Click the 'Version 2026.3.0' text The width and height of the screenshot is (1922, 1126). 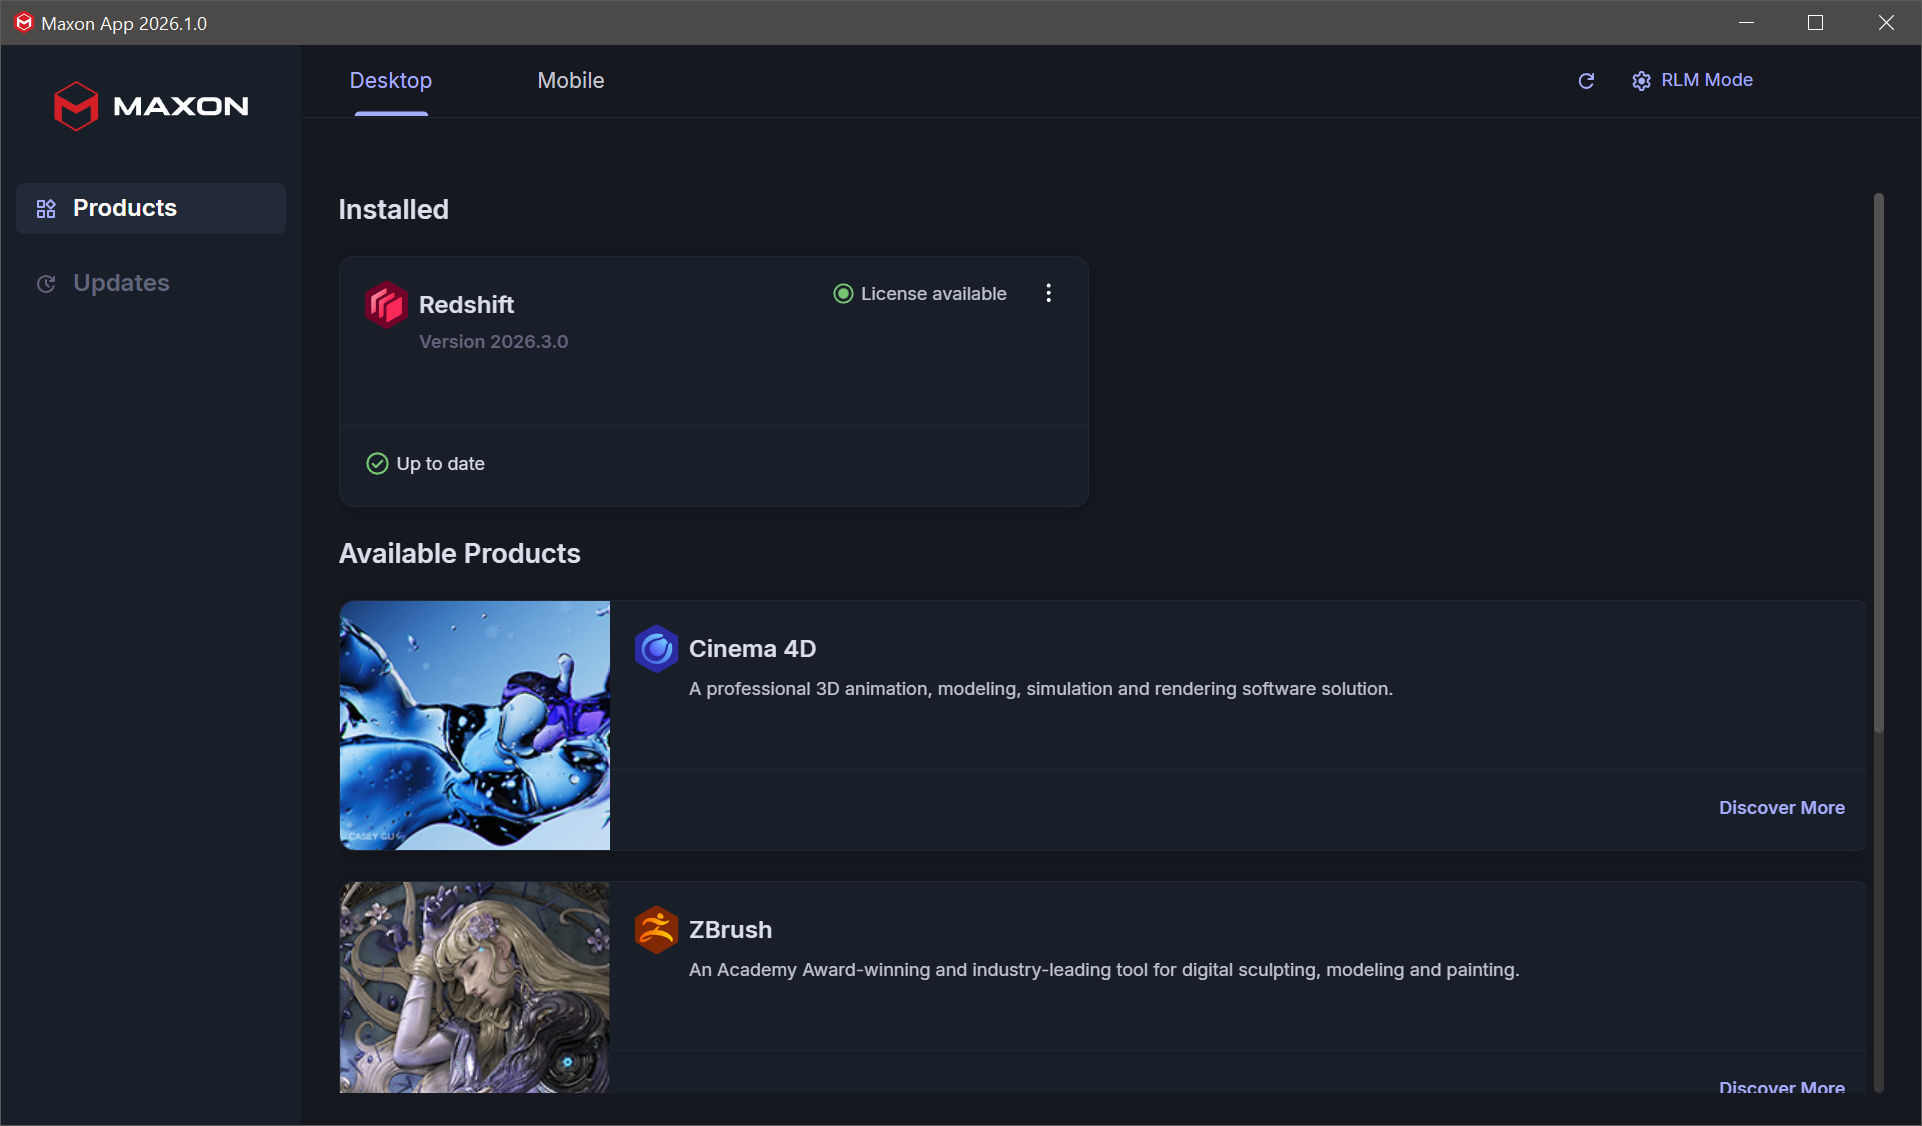click(x=493, y=342)
